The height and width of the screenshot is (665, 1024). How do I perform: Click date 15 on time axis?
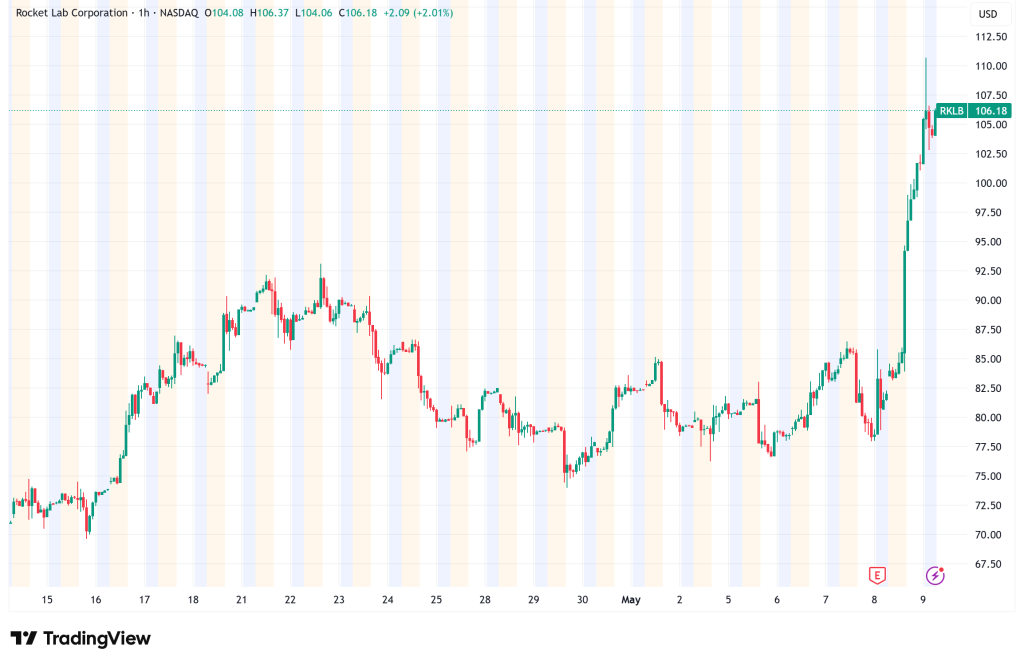[47, 600]
